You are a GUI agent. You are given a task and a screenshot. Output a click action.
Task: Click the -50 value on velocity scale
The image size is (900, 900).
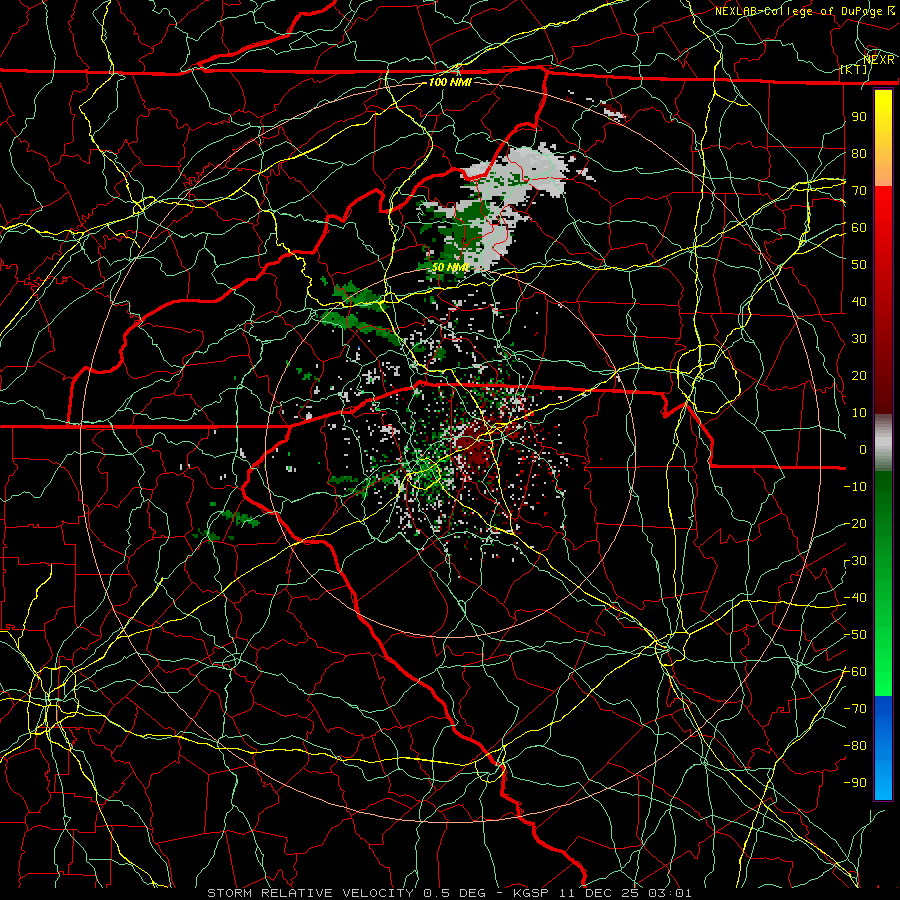(x=855, y=635)
